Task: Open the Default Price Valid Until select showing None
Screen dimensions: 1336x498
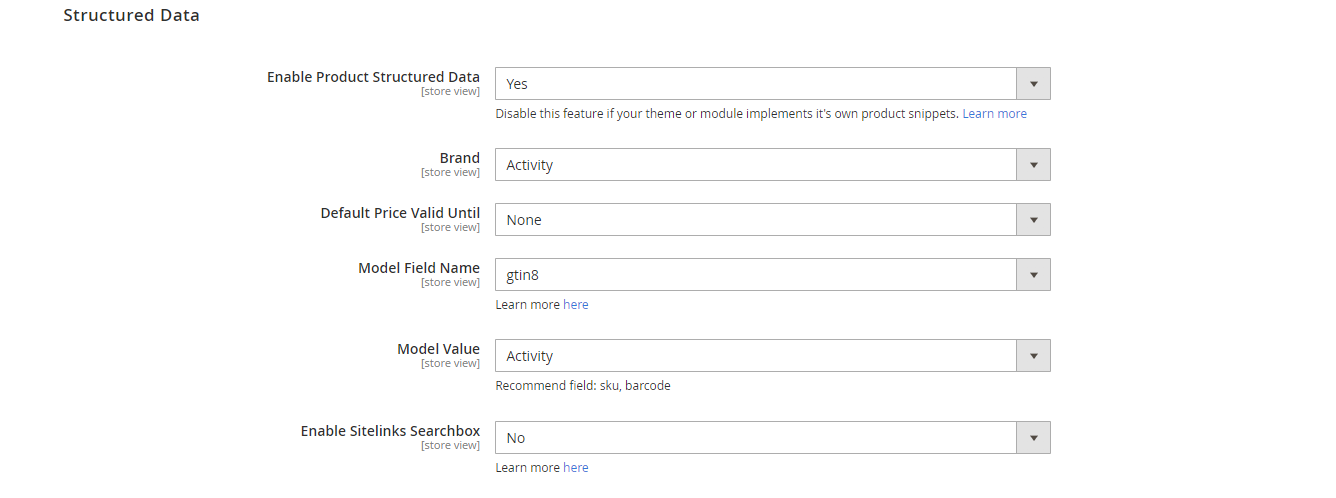Action: (755, 220)
